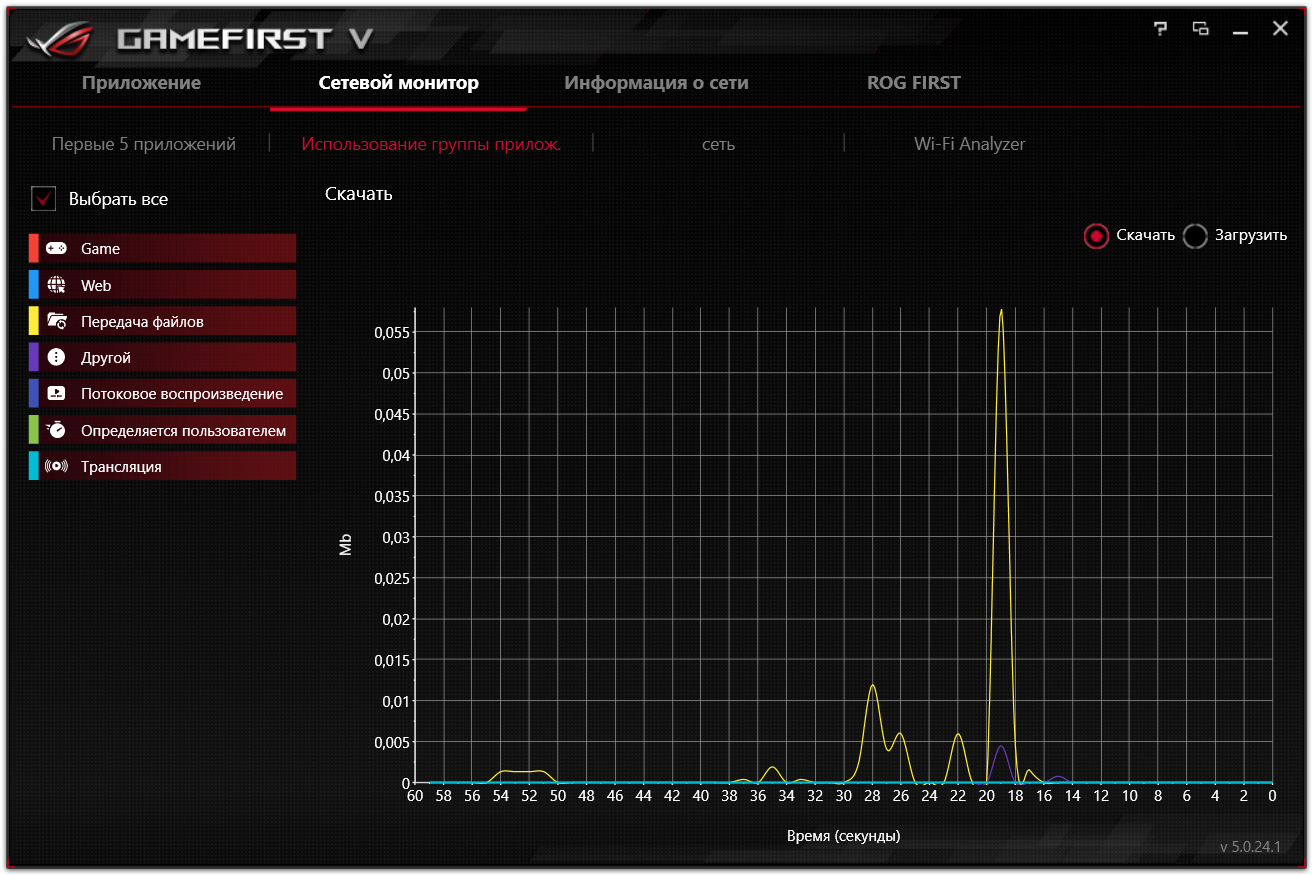The height and width of the screenshot is (875, 1313).
Task: Click the green Определяется пользователем color swatch
Action: pyautogui.click(x=34, y=430)
